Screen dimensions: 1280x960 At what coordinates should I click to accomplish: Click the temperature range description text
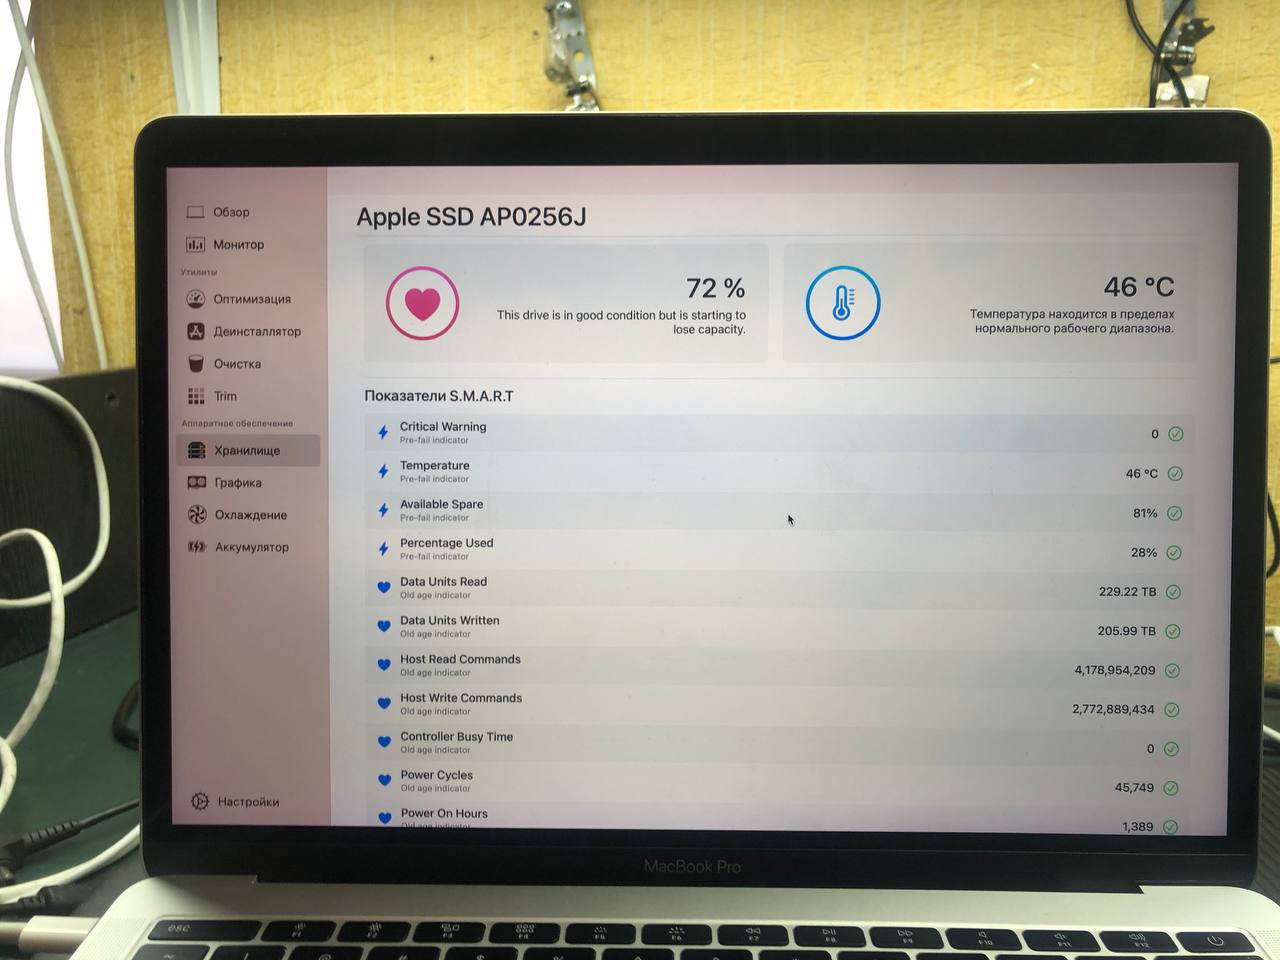coord(1072,321)
